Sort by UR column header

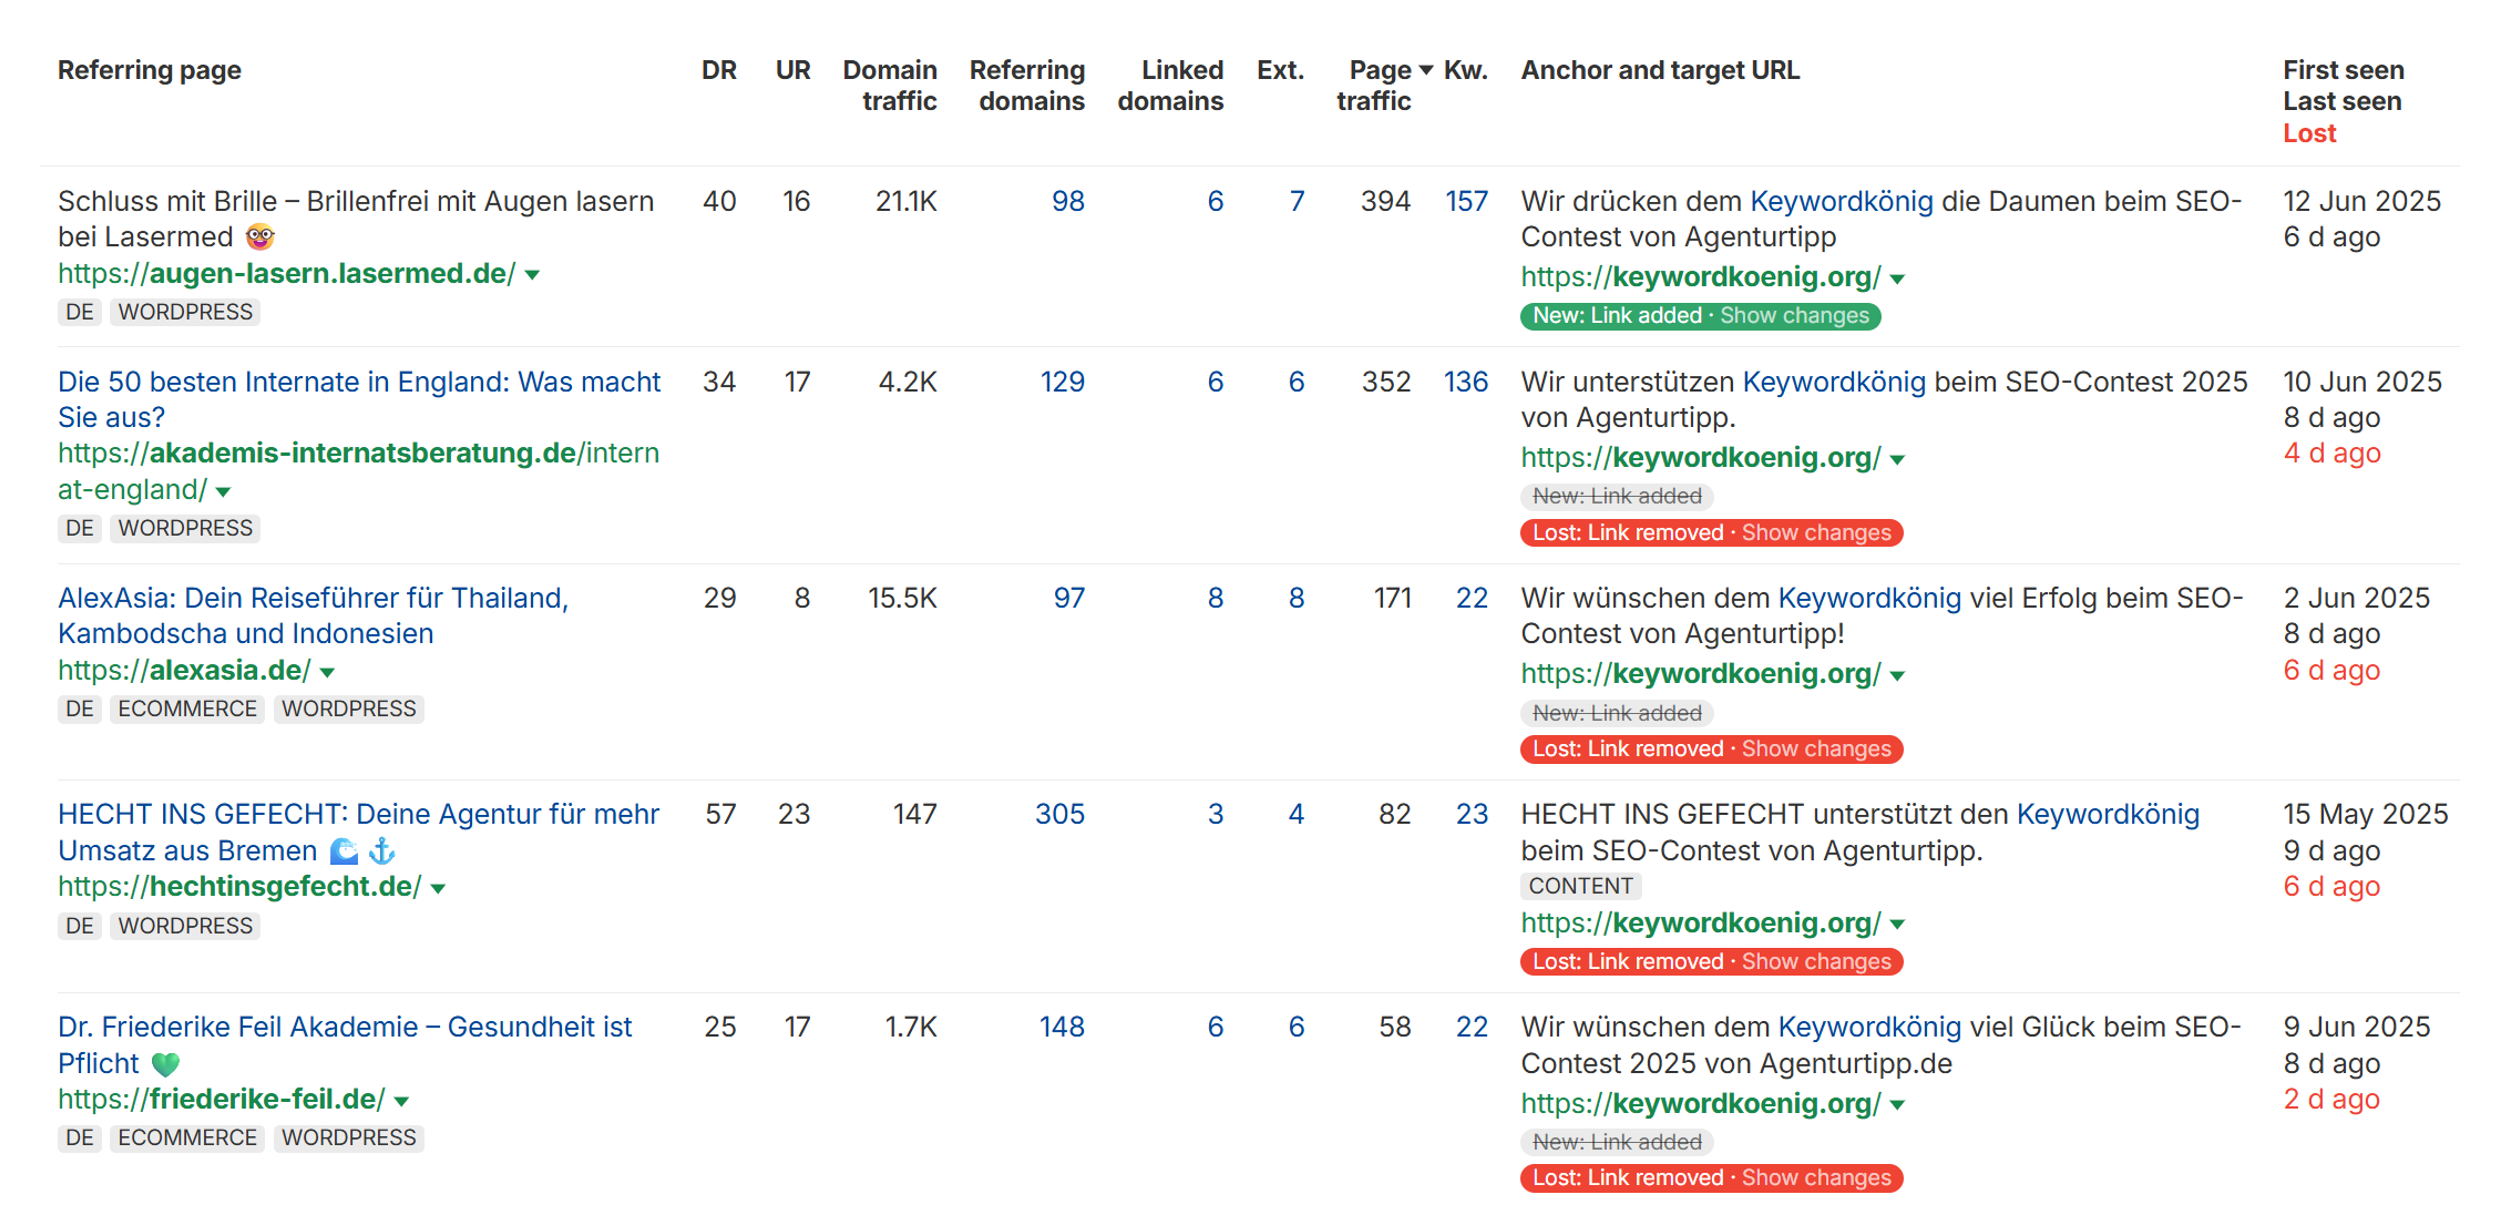click(793, 70)
